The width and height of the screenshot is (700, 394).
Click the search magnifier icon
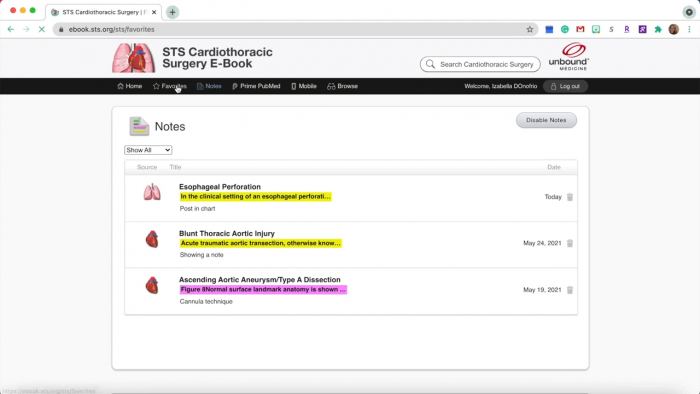pos(430,64)
